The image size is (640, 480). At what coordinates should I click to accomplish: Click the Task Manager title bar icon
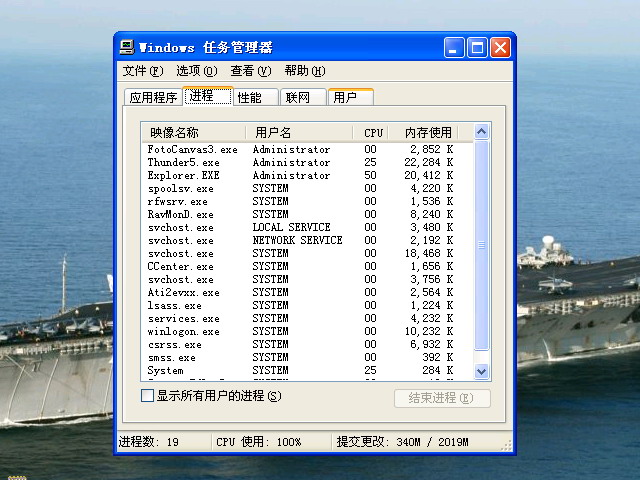(127, 47)
